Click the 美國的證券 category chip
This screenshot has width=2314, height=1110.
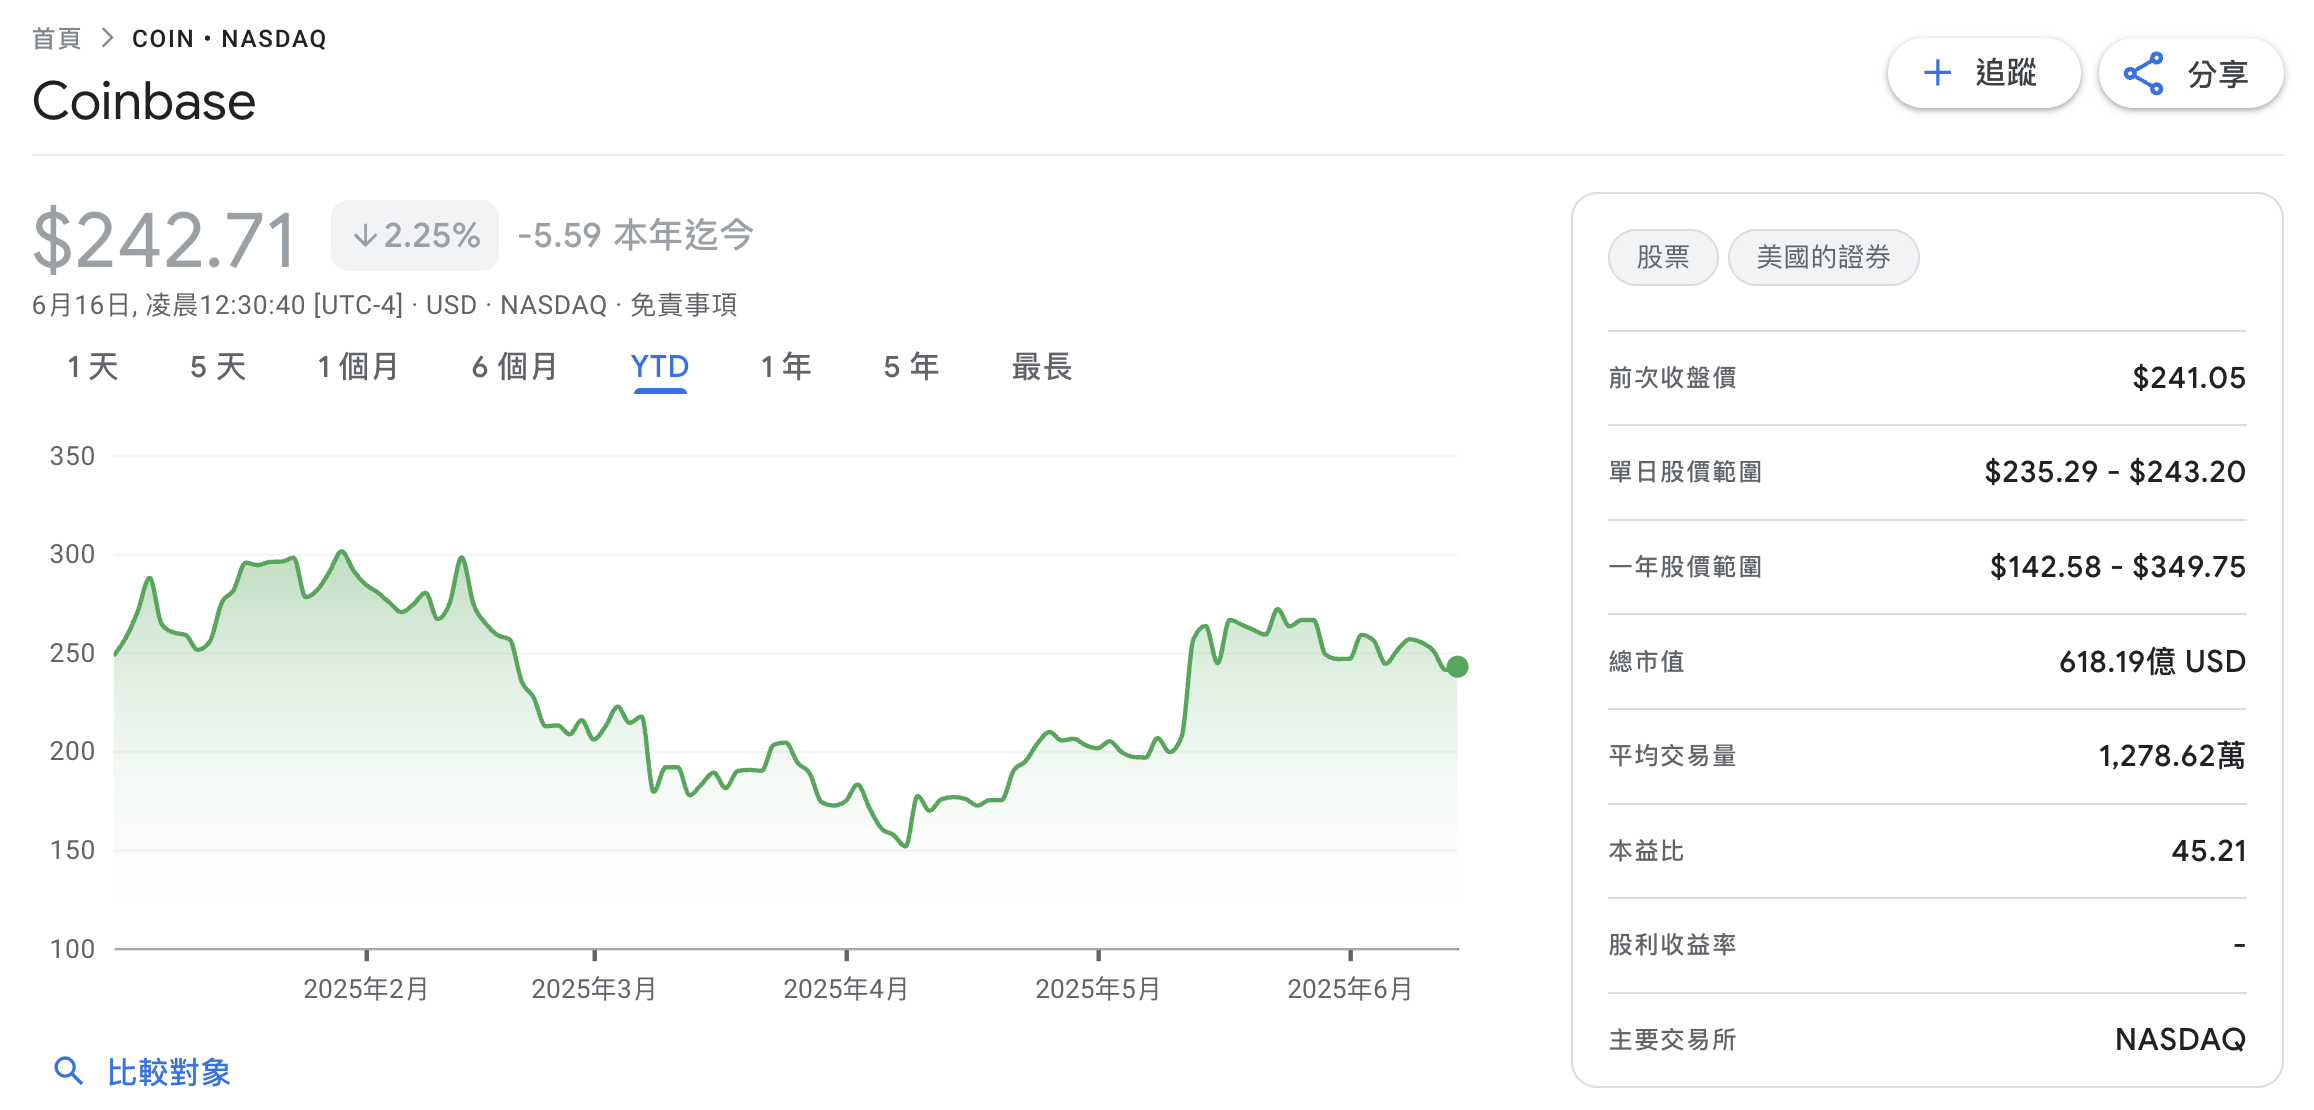pyautogui.click(x=1823, y=257)
